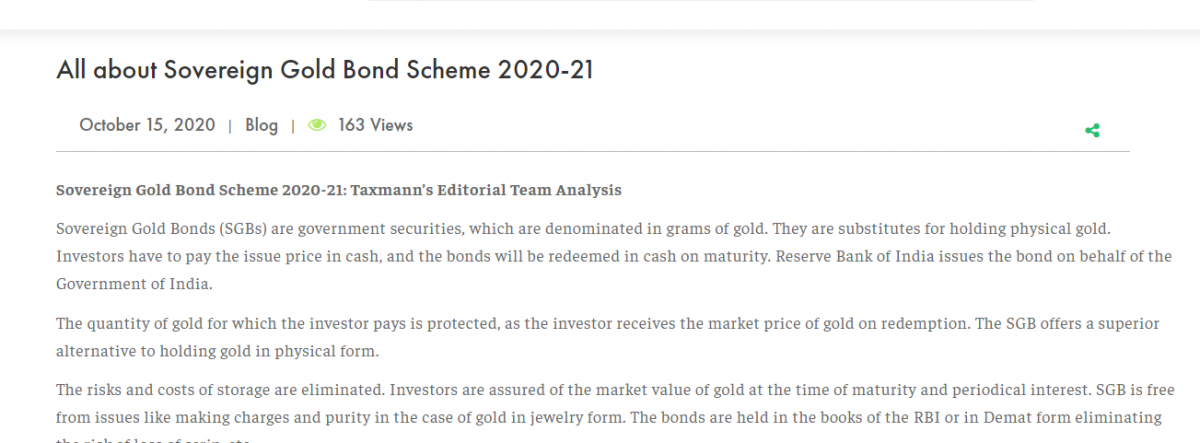Click the October 15, 2020 publish date

(147, 126)
